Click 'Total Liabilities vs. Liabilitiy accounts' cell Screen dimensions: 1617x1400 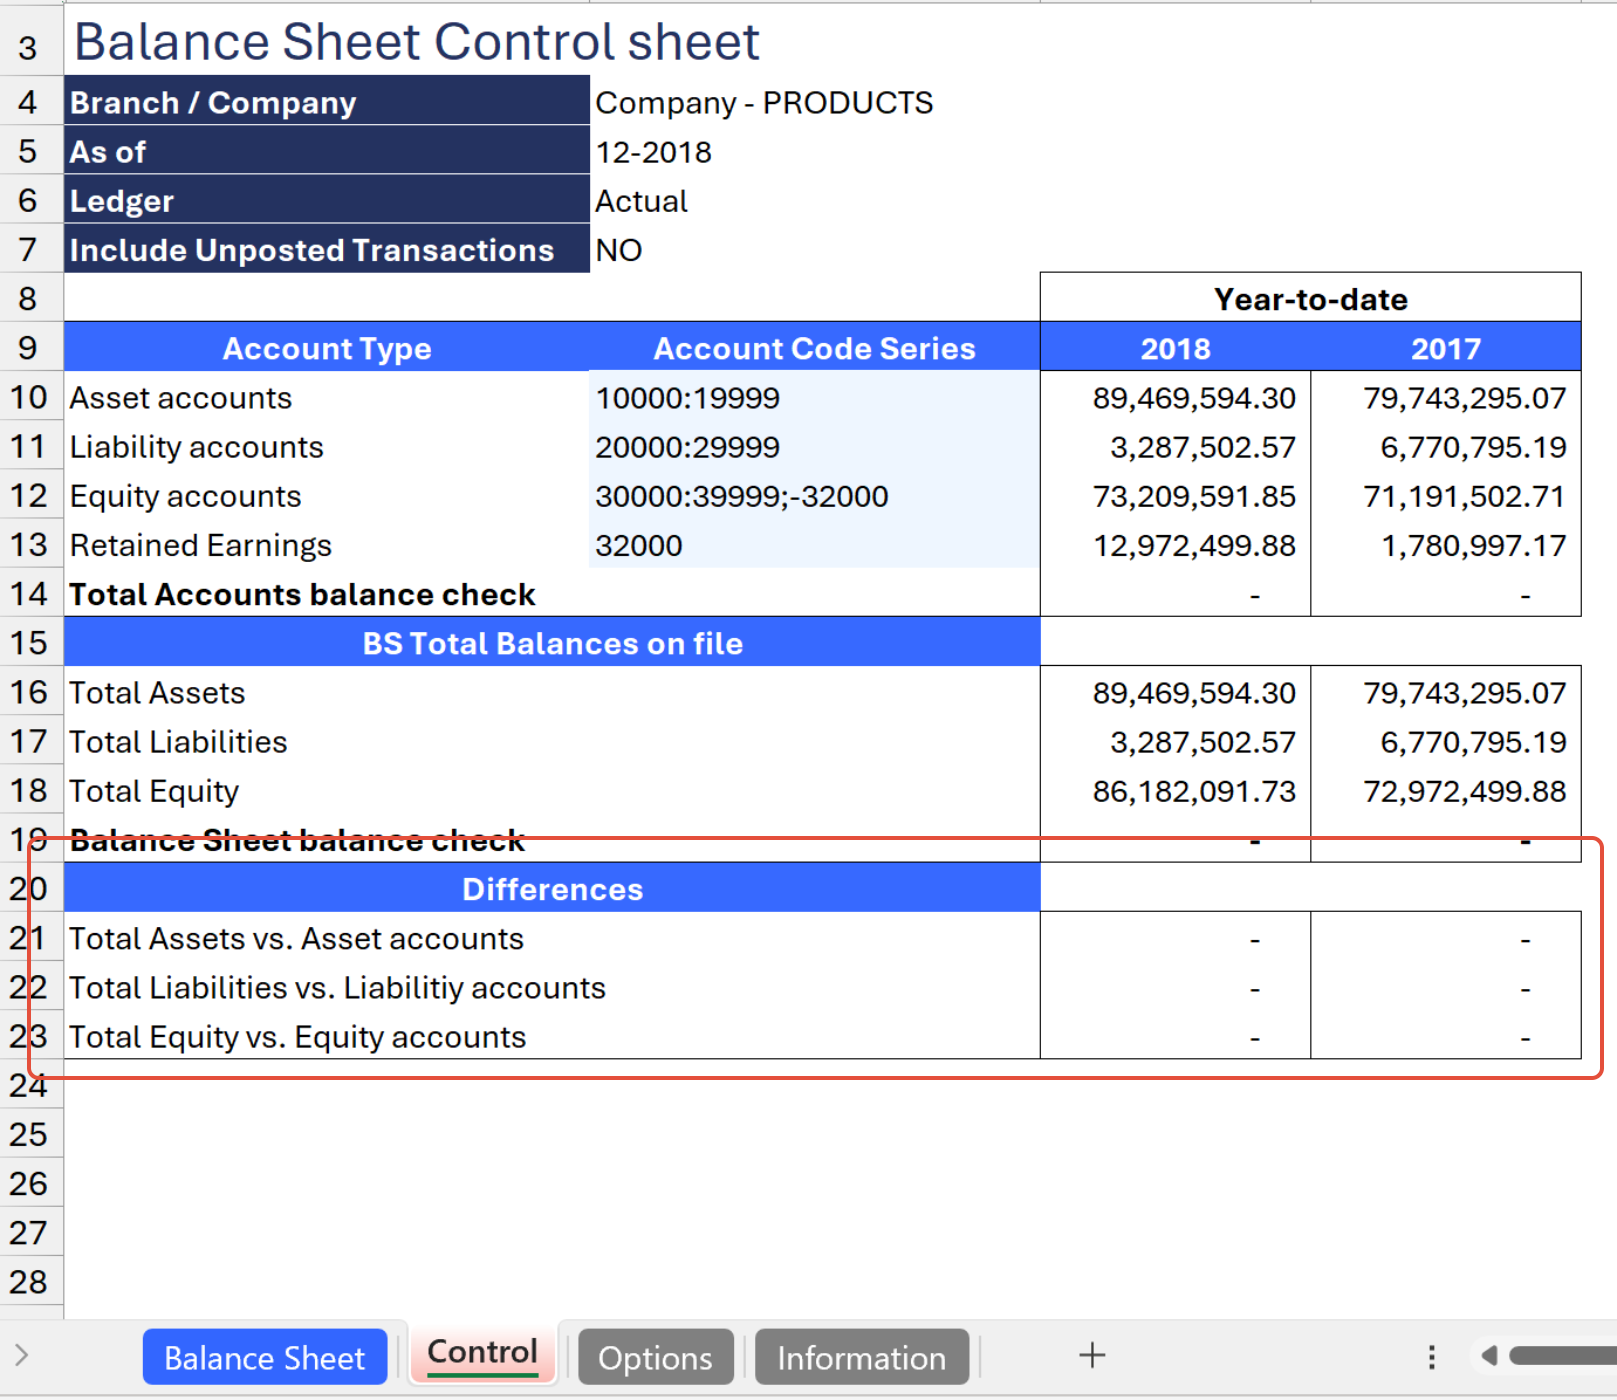(x=552, y=987)
